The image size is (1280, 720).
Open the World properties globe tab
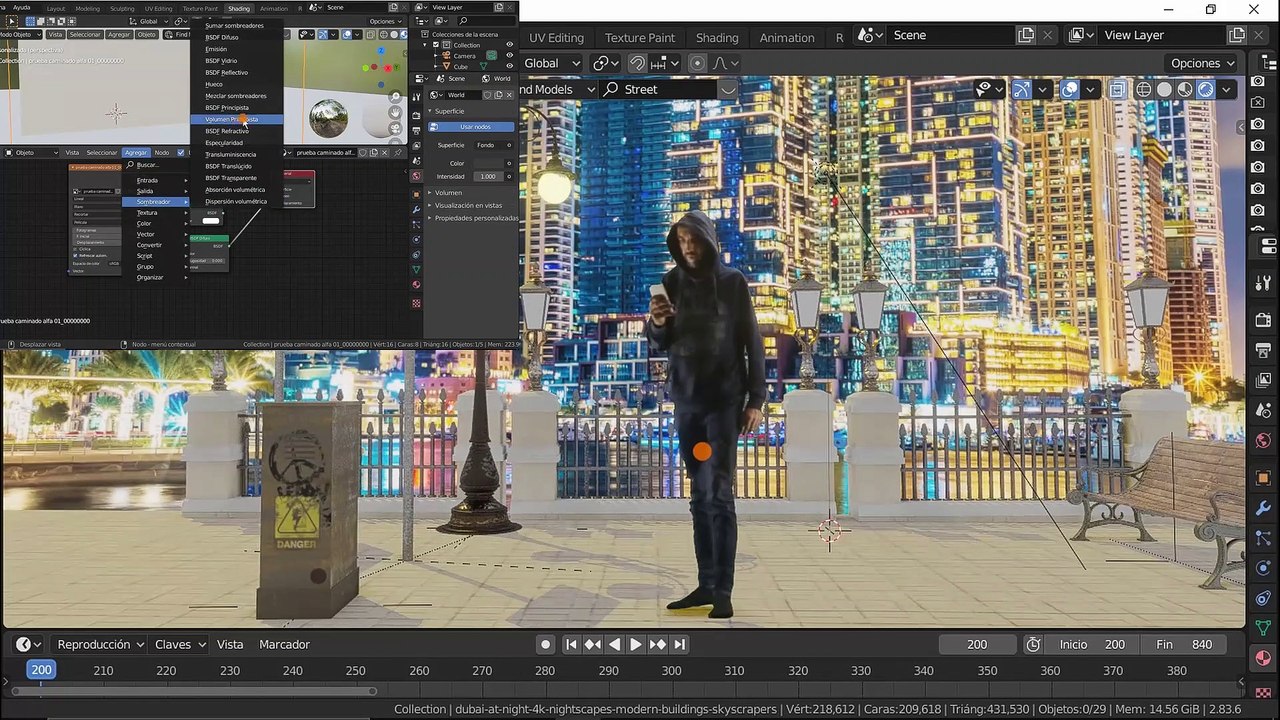(1263, 441)
